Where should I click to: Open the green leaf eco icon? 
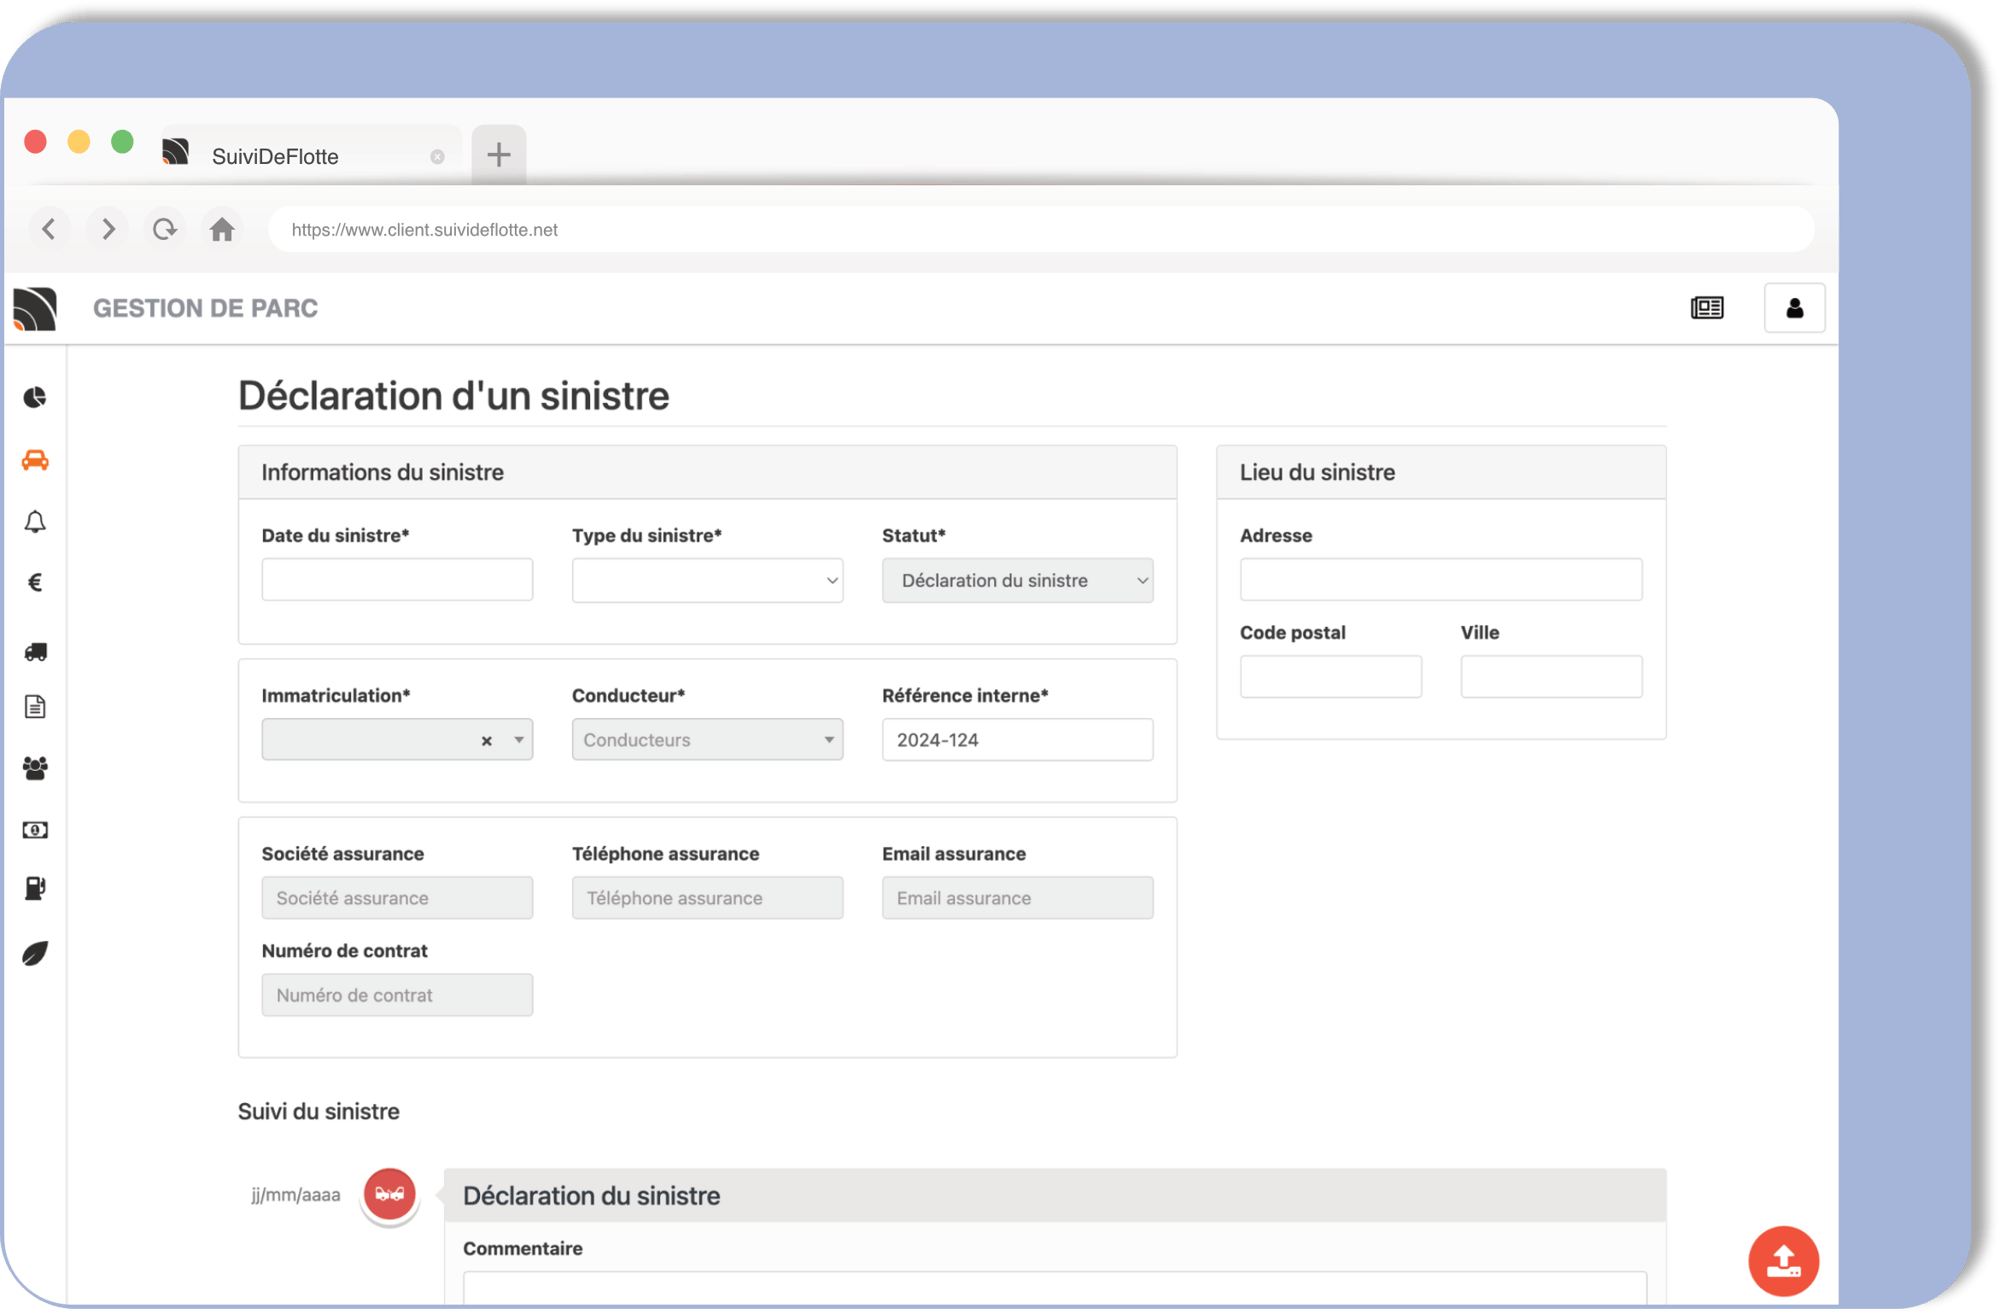point(35,953)
